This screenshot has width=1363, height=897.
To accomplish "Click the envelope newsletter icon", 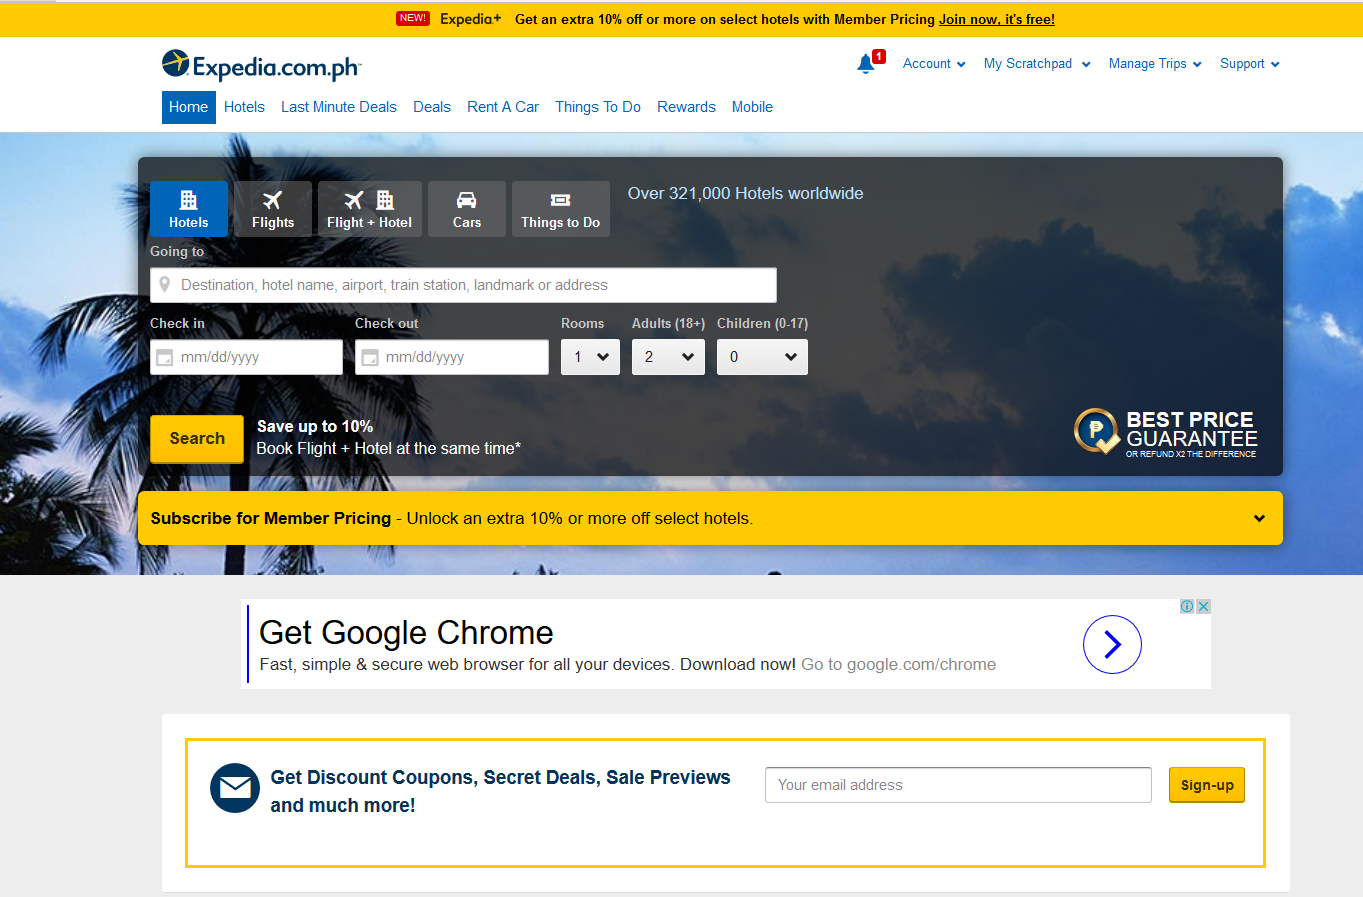I will pyautogui.click(x=235, y=788).
